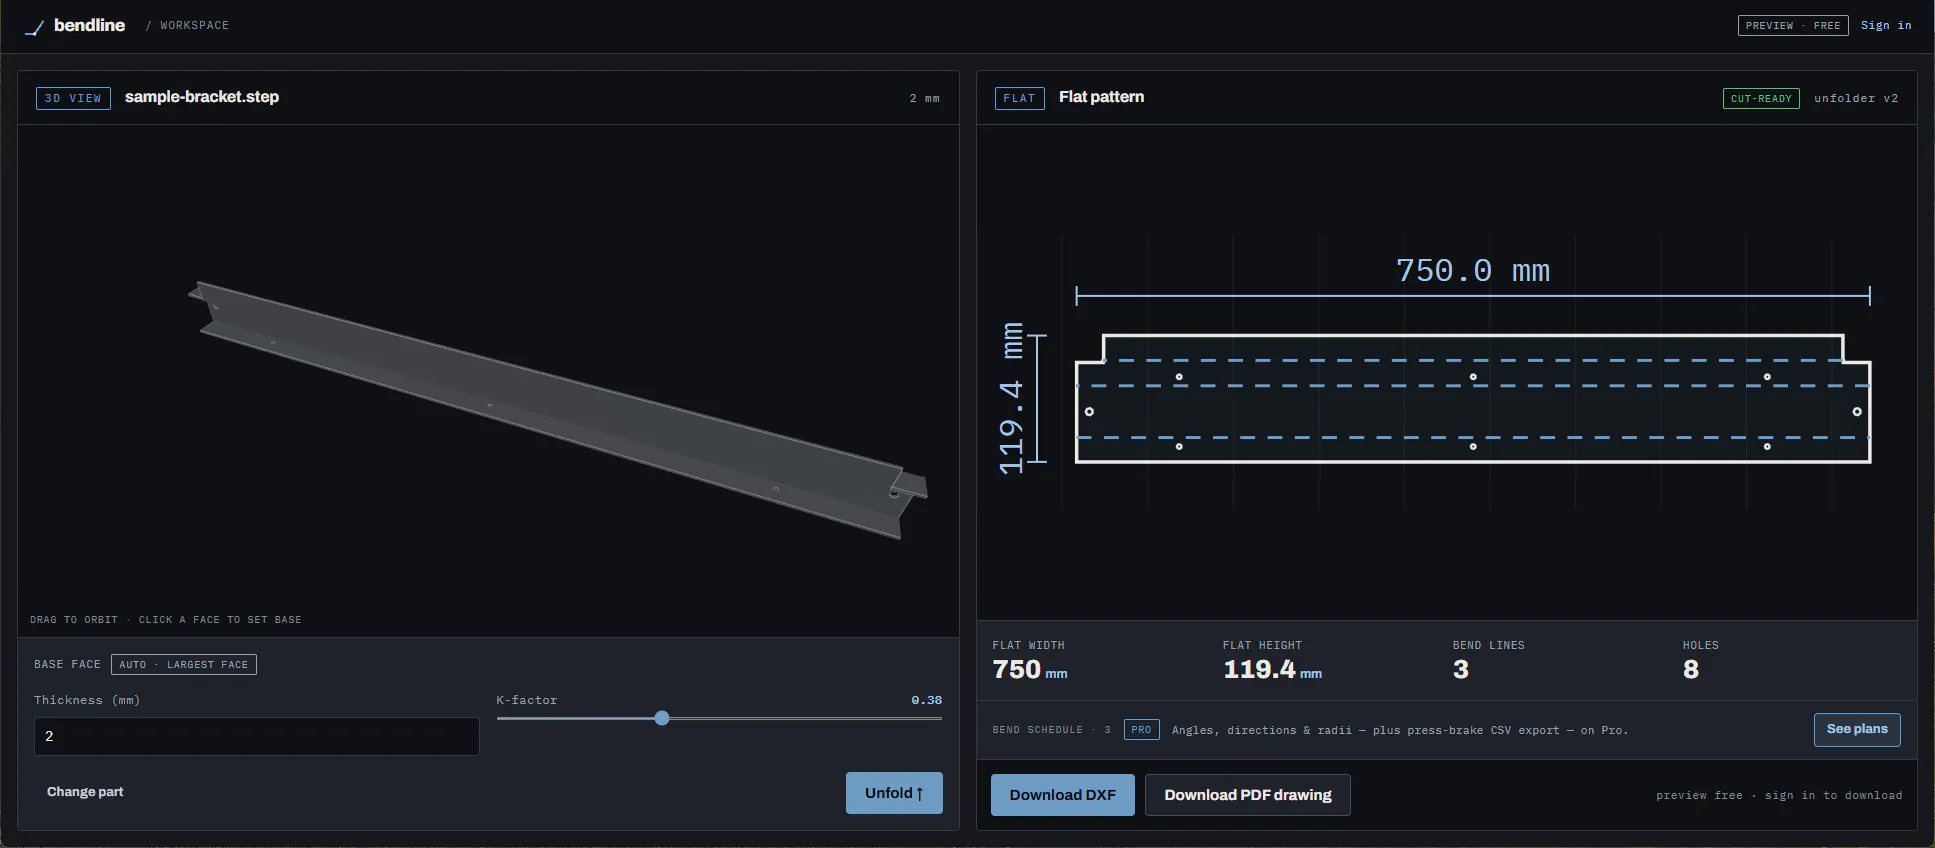1935x848 pixels.
Task: Open the WORKSPACE breadcrumb
Action: tap(194, 25)
